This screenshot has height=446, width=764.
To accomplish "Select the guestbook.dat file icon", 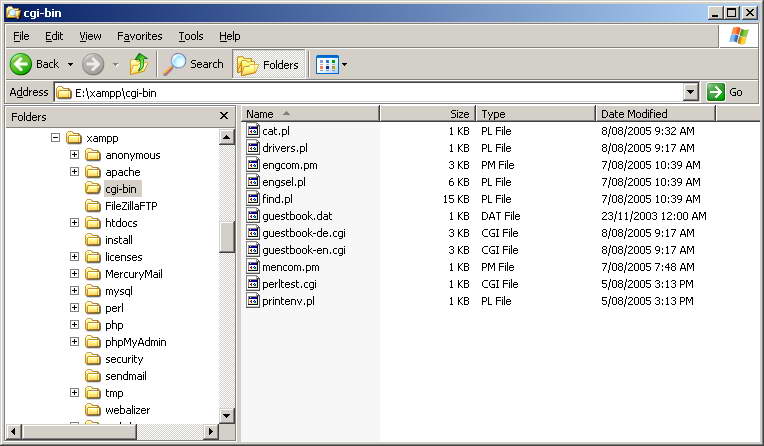I will 254,216.
